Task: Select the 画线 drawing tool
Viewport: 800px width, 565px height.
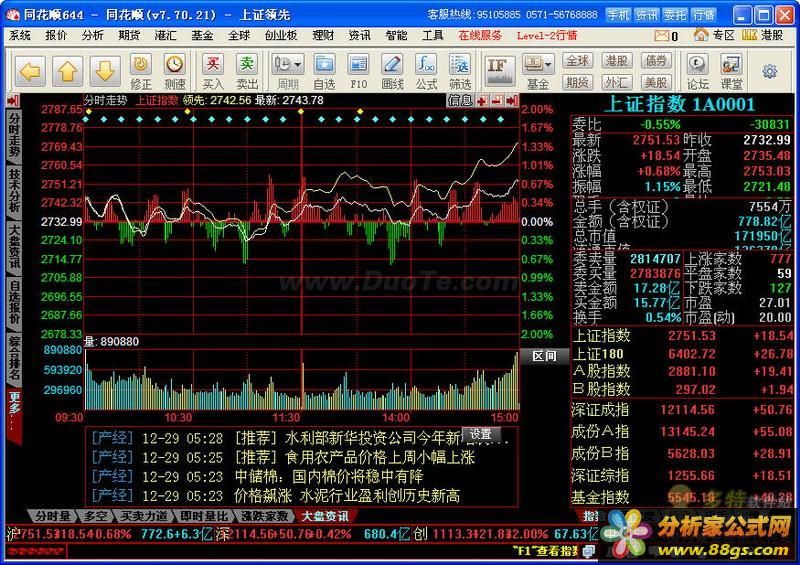Action: point(392,71)
